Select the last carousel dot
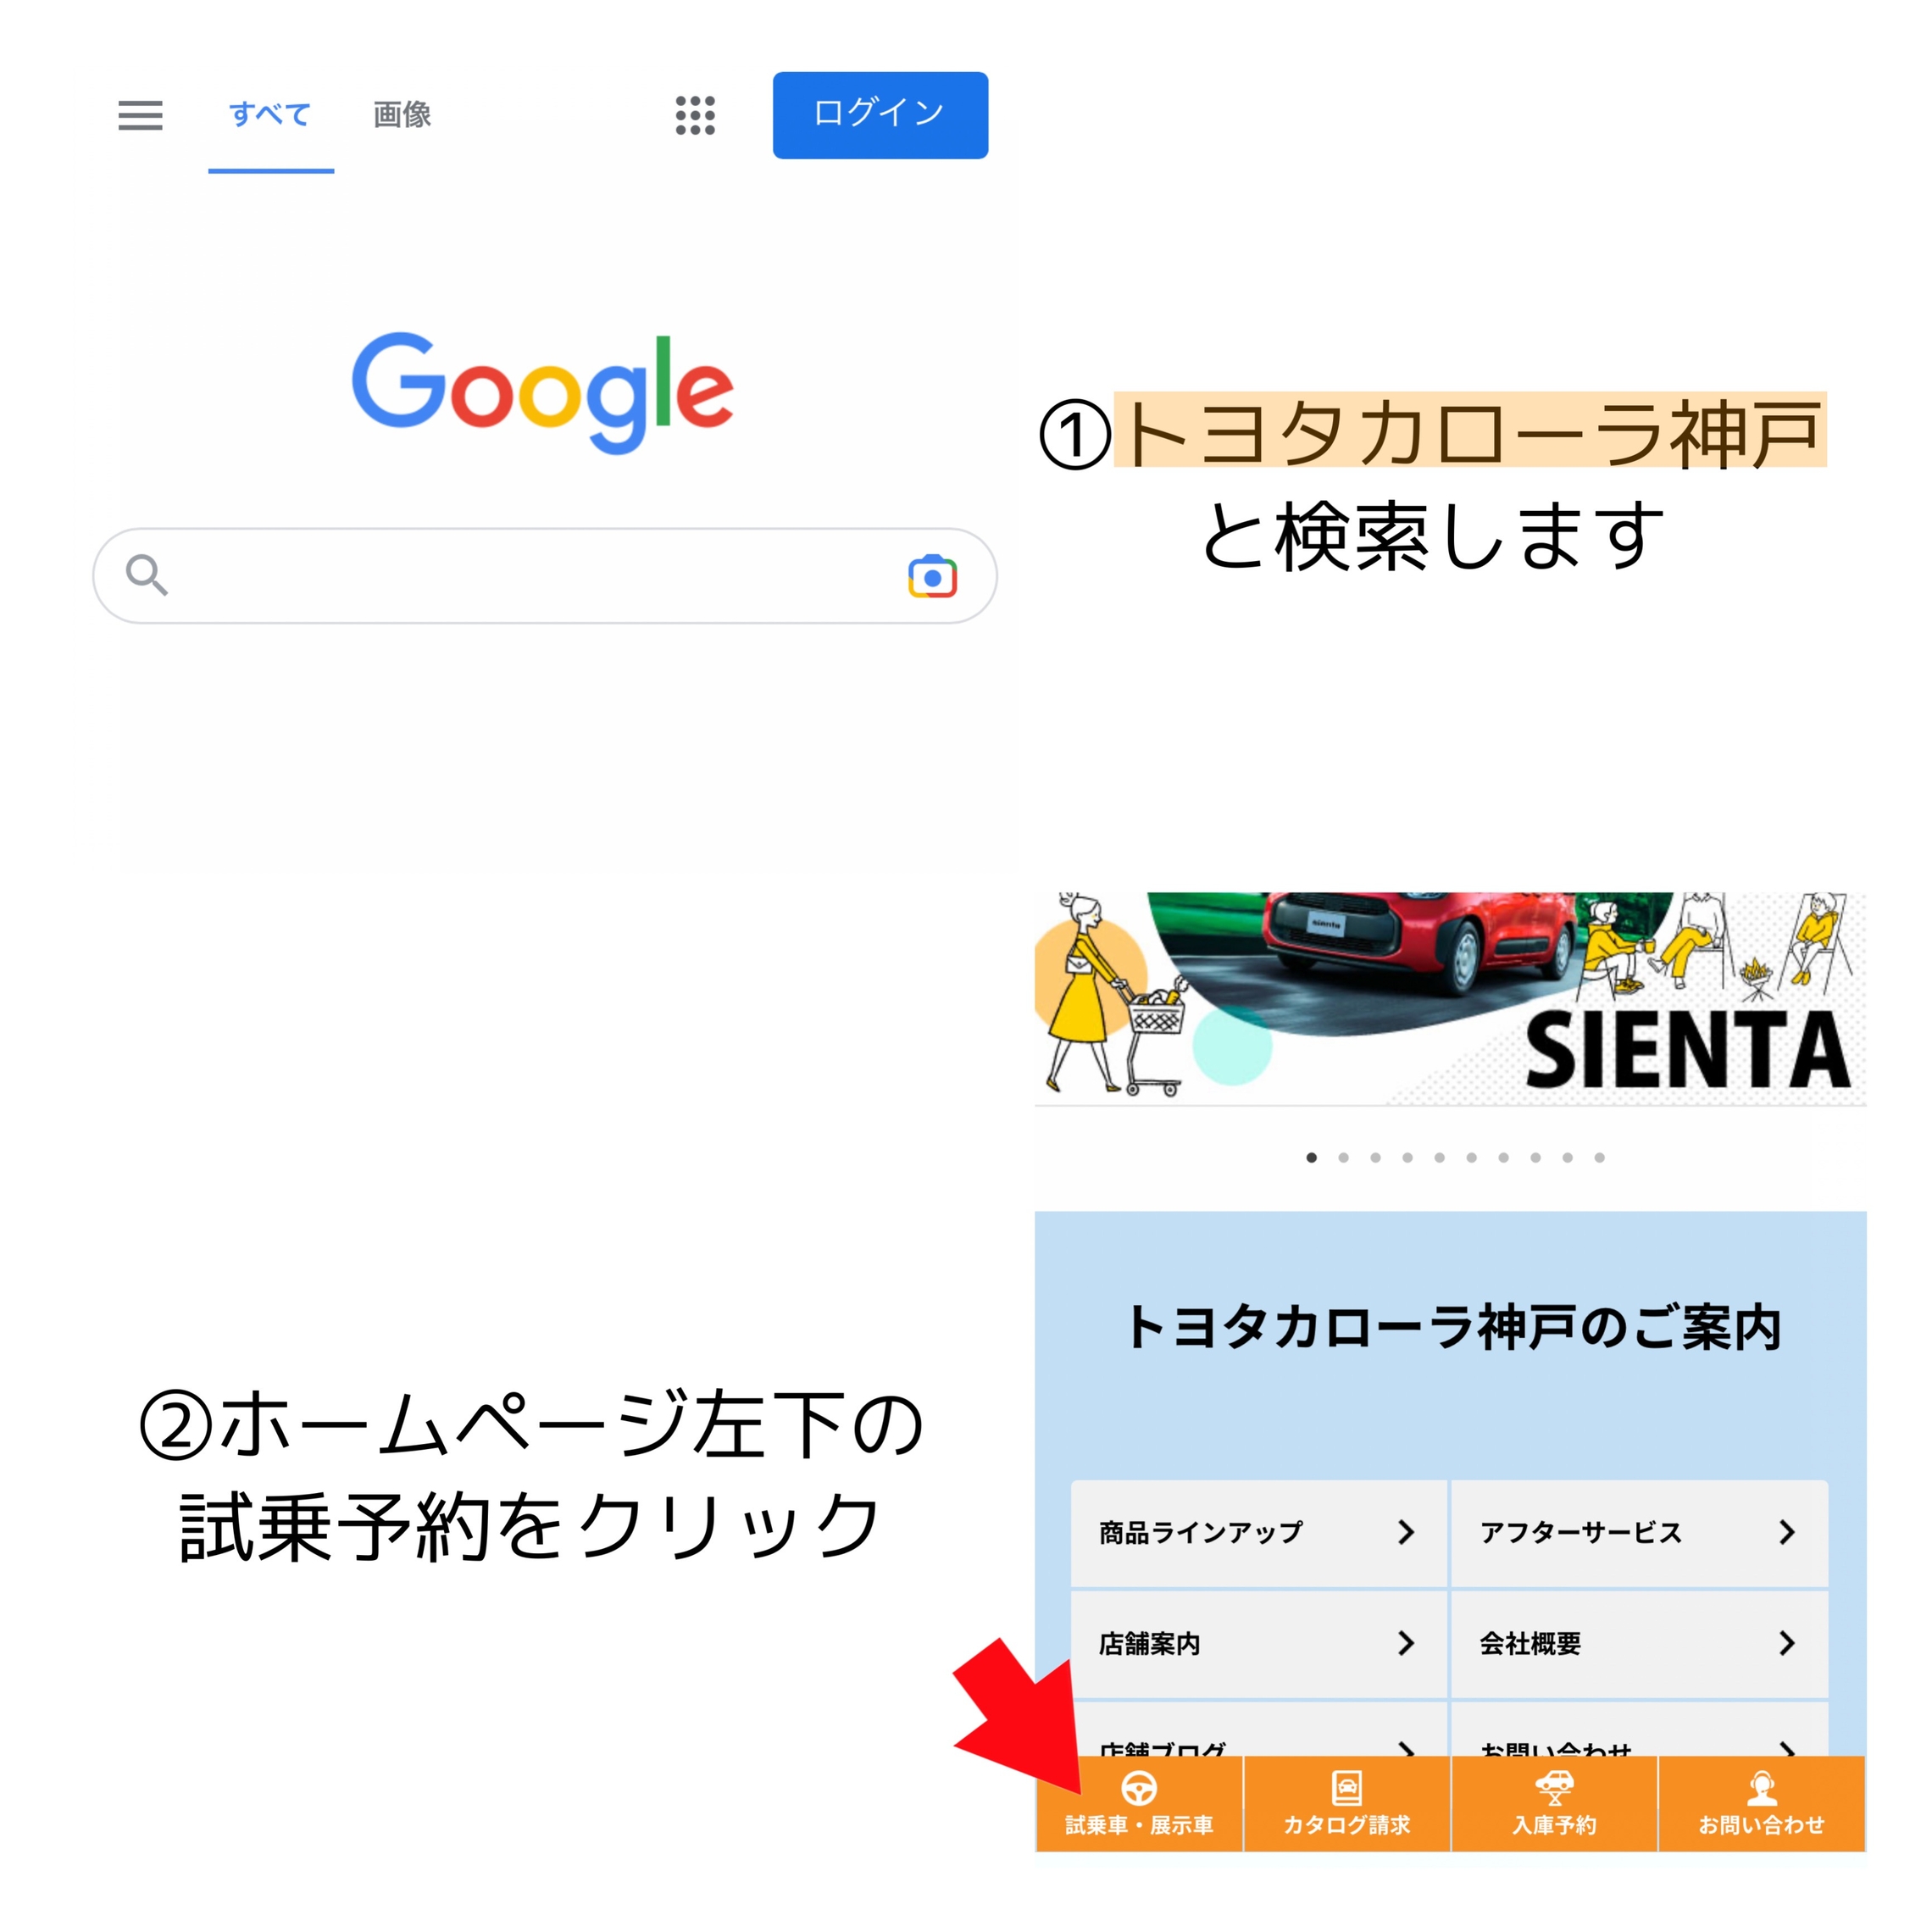Image resolution: width=1932 pixels, height=1932 pixels. pos(1600,1158)
